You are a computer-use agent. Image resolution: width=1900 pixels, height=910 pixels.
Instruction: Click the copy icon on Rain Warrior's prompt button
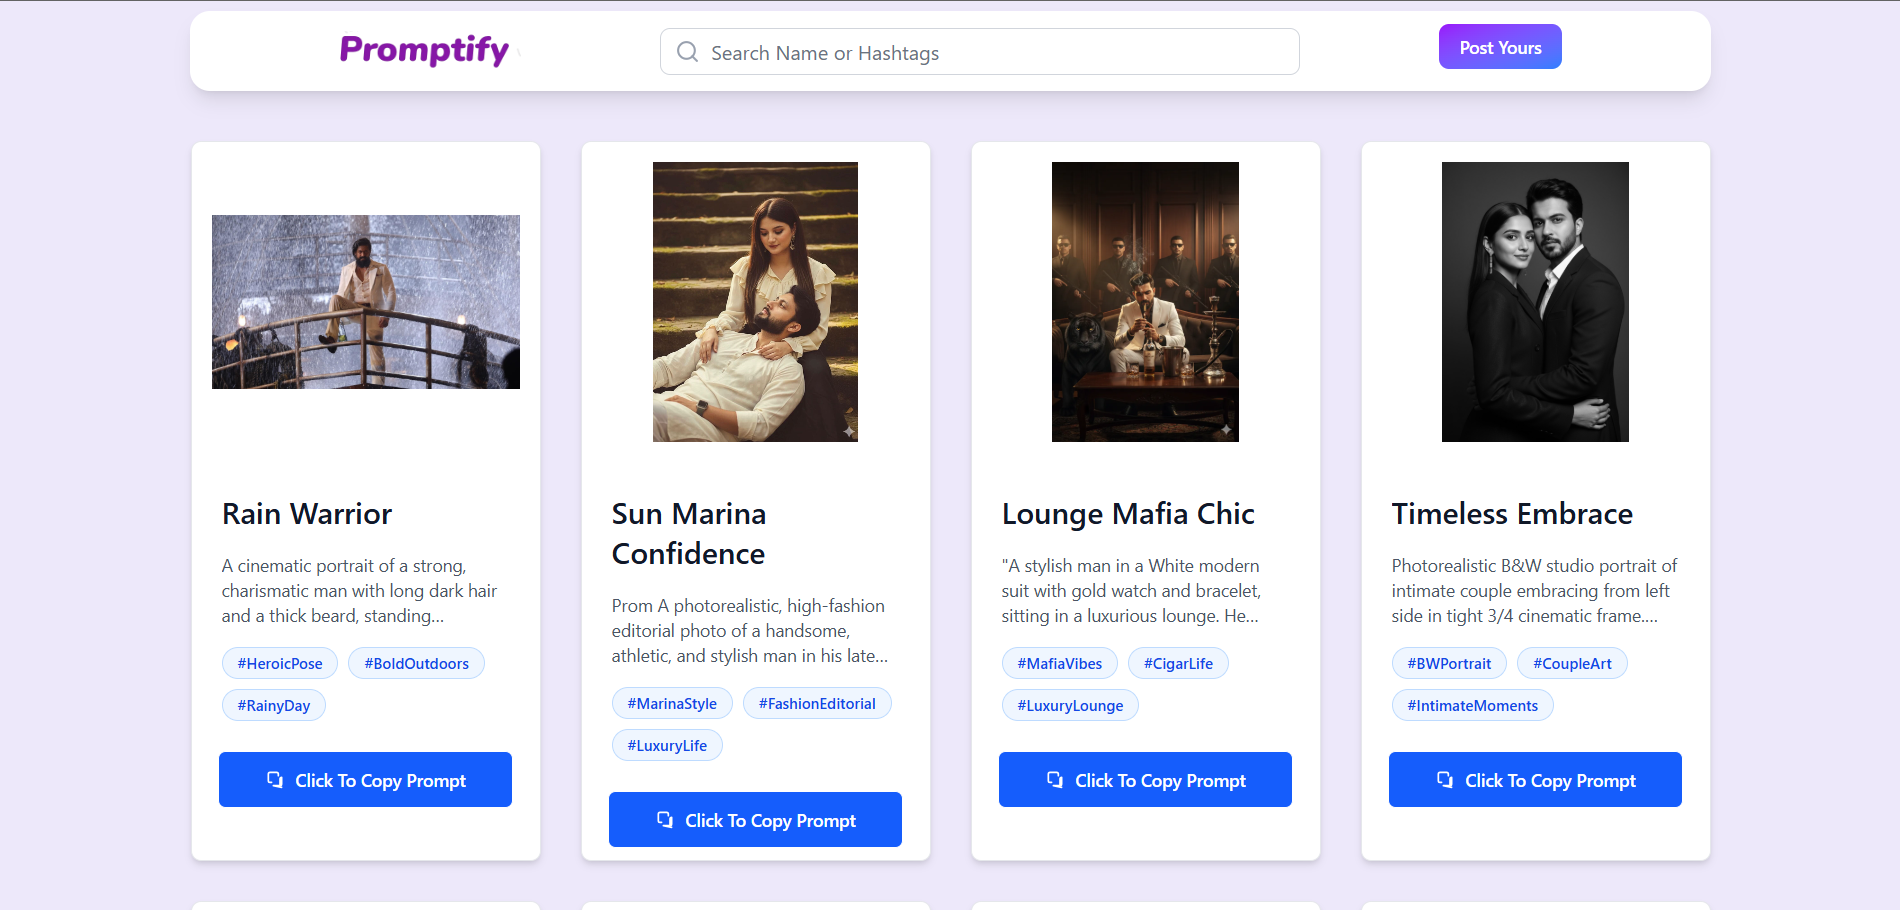pos(275,779)
